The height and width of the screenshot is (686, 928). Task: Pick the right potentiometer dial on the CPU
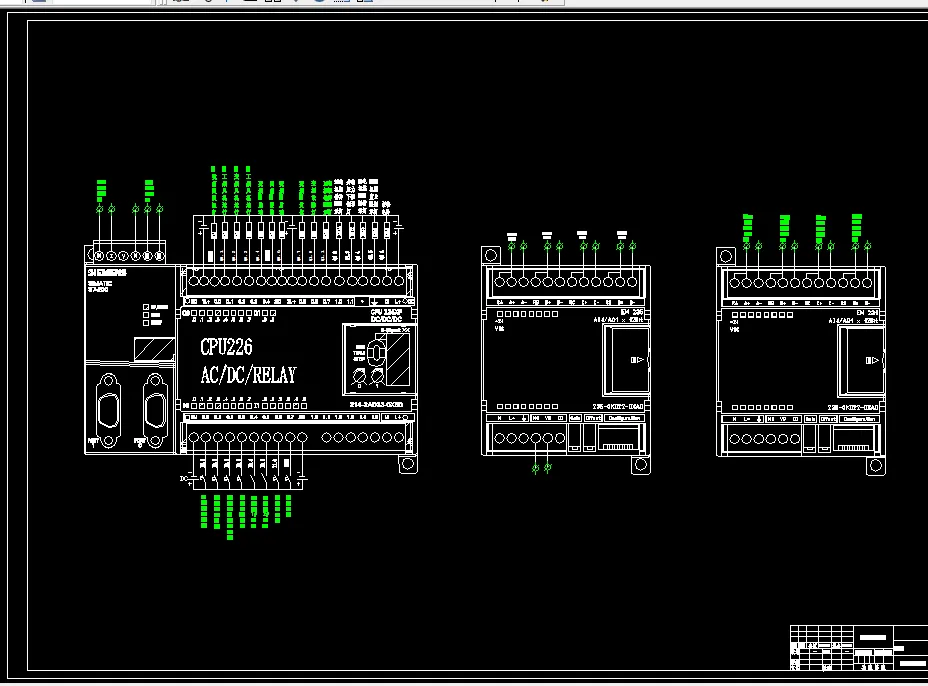377,376
